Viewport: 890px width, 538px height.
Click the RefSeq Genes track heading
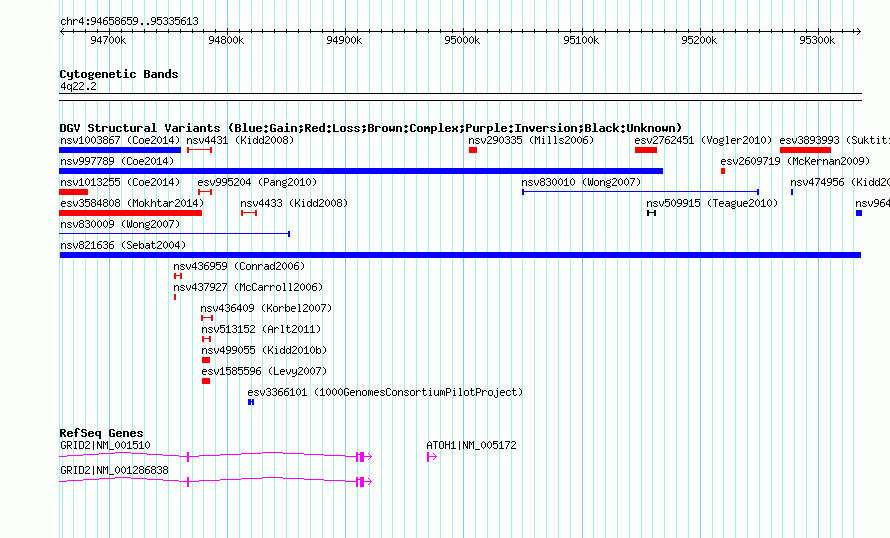(x=101, y=433)
